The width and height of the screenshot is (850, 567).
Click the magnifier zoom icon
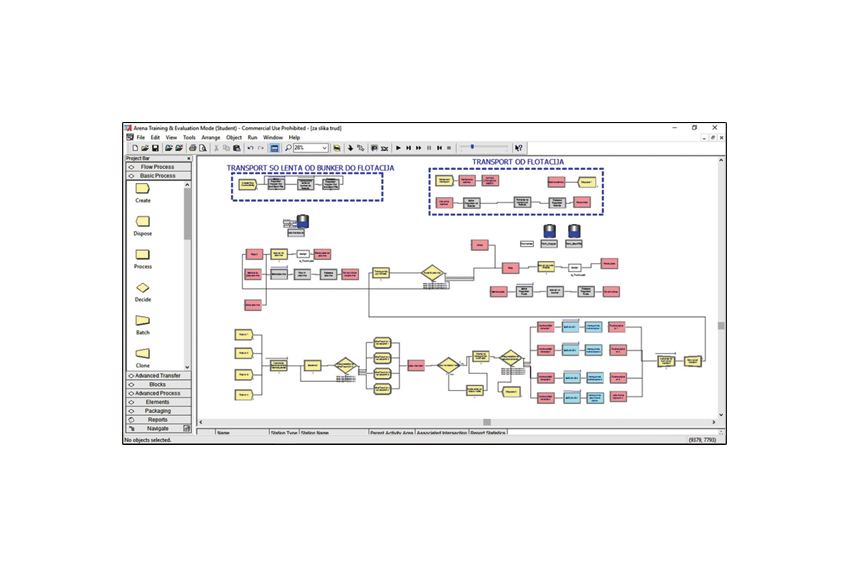coord(288,147)
